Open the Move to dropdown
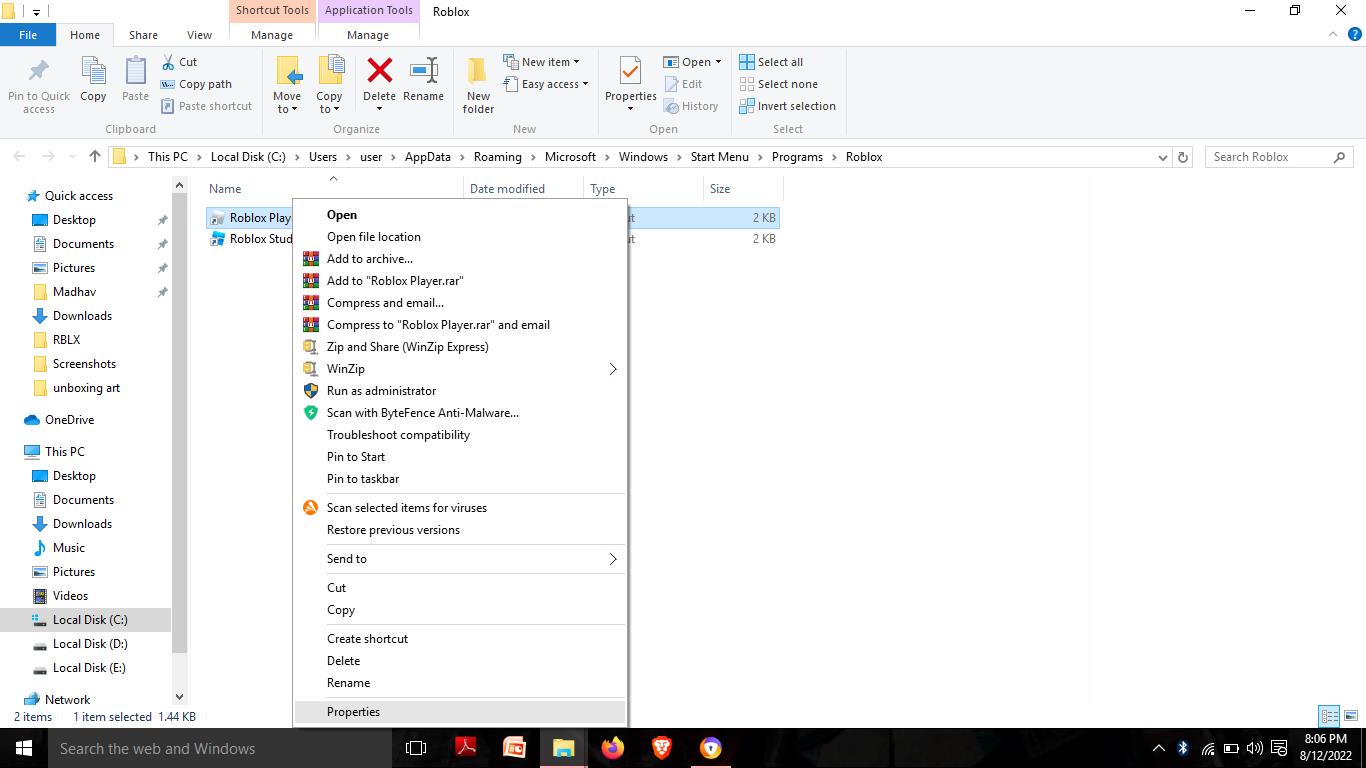This screenshot has width=1366, height=768. coord(287,103)
